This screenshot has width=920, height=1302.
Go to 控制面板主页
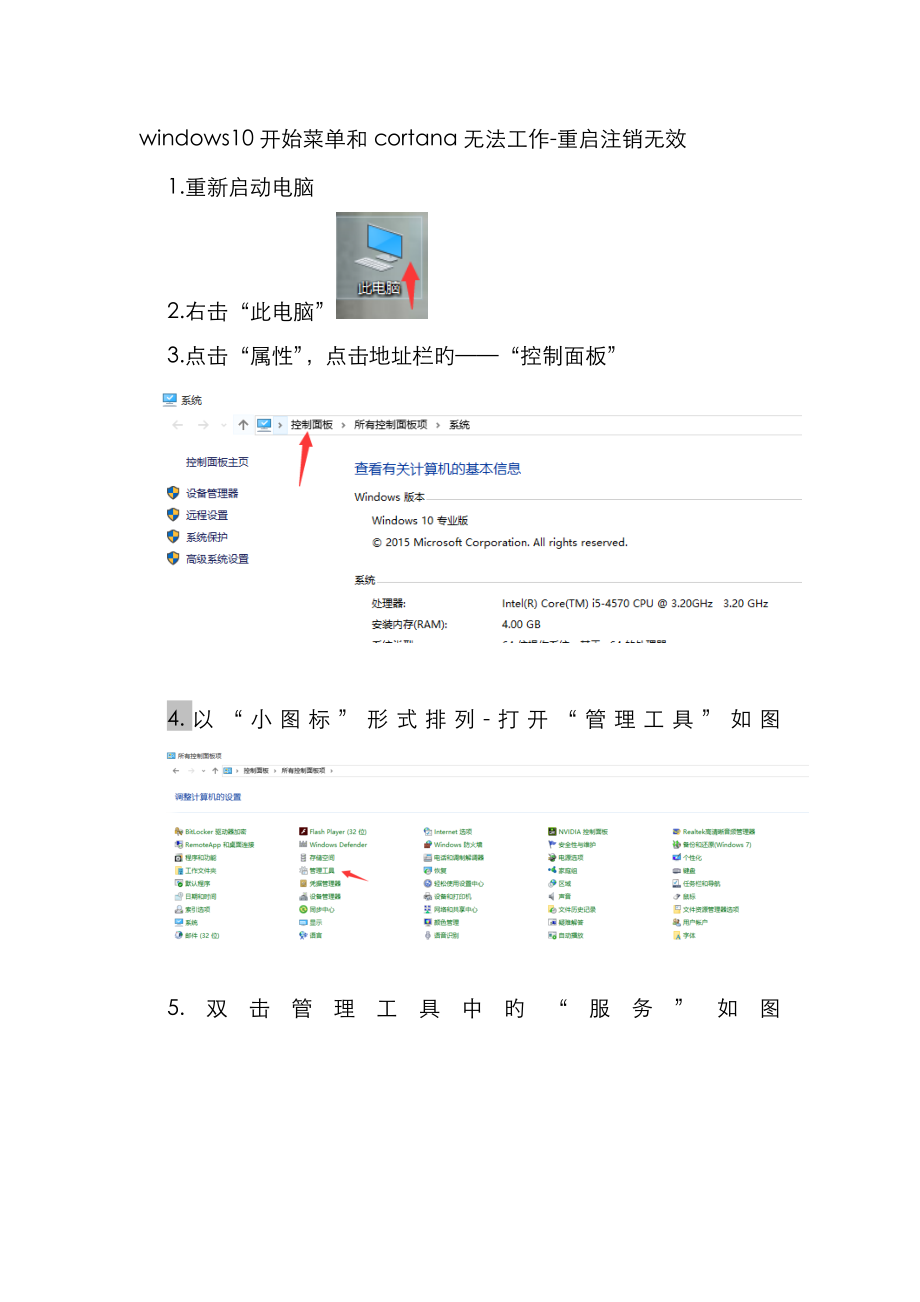point(217,462)
